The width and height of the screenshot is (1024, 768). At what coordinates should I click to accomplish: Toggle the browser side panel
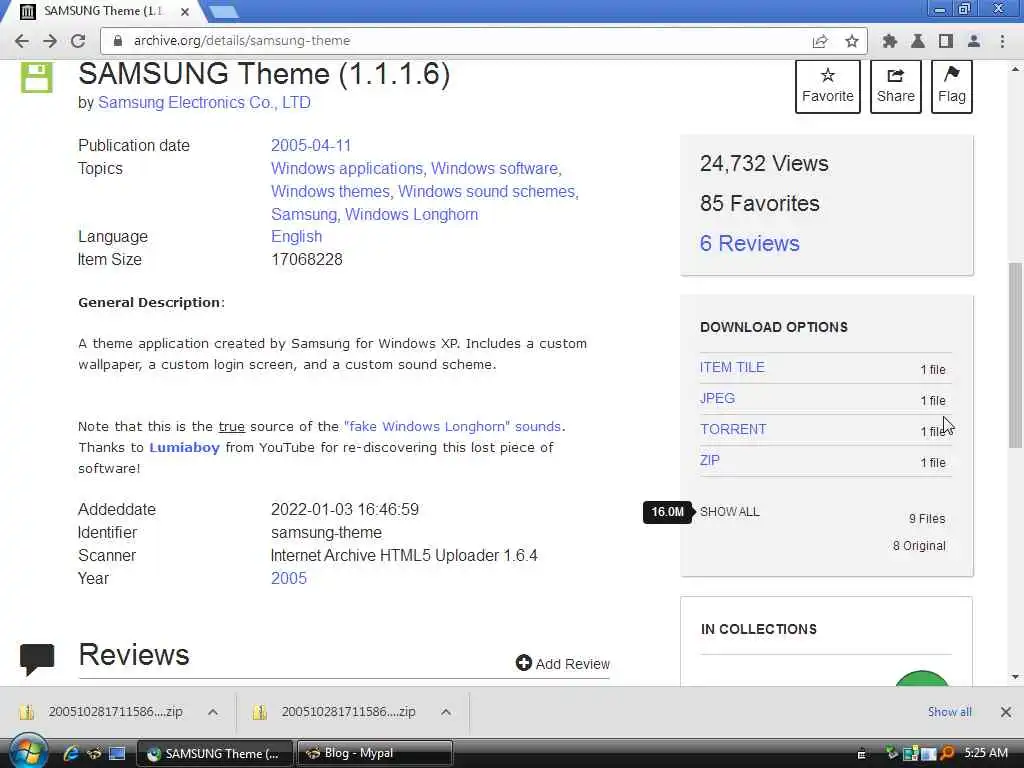[x=946, y=41]
